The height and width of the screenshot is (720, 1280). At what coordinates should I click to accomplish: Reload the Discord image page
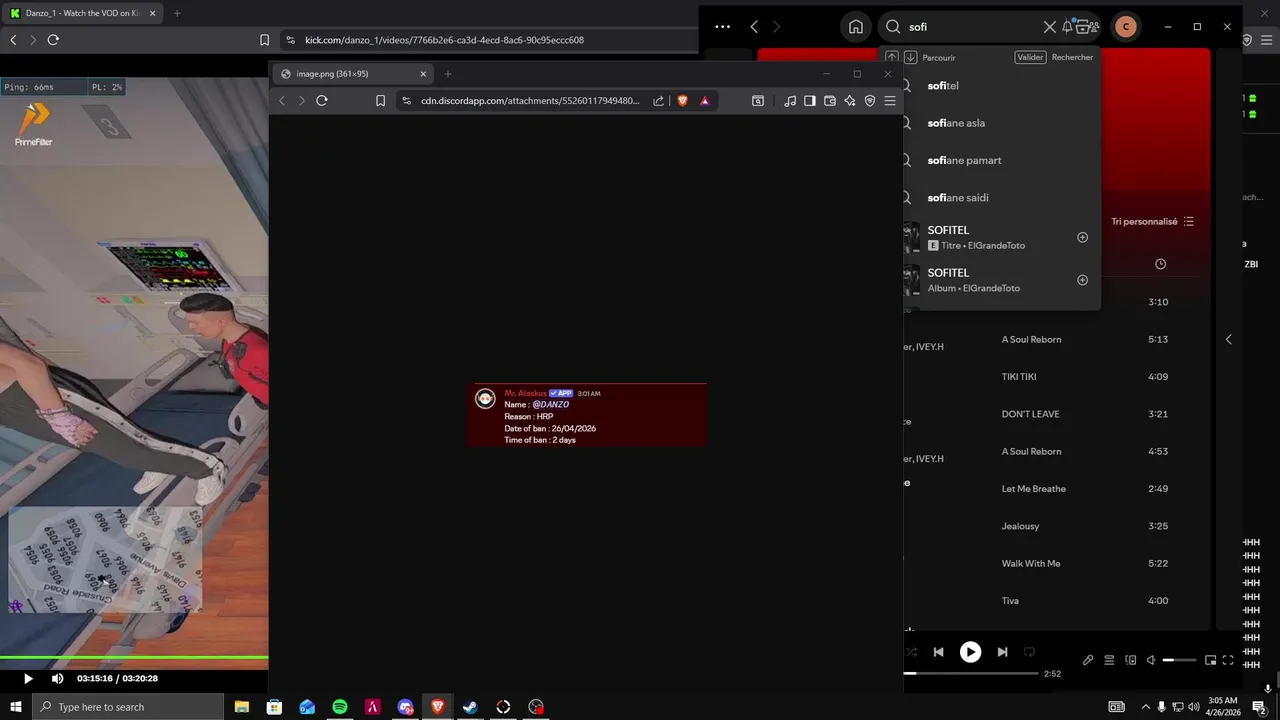(322, 100)
